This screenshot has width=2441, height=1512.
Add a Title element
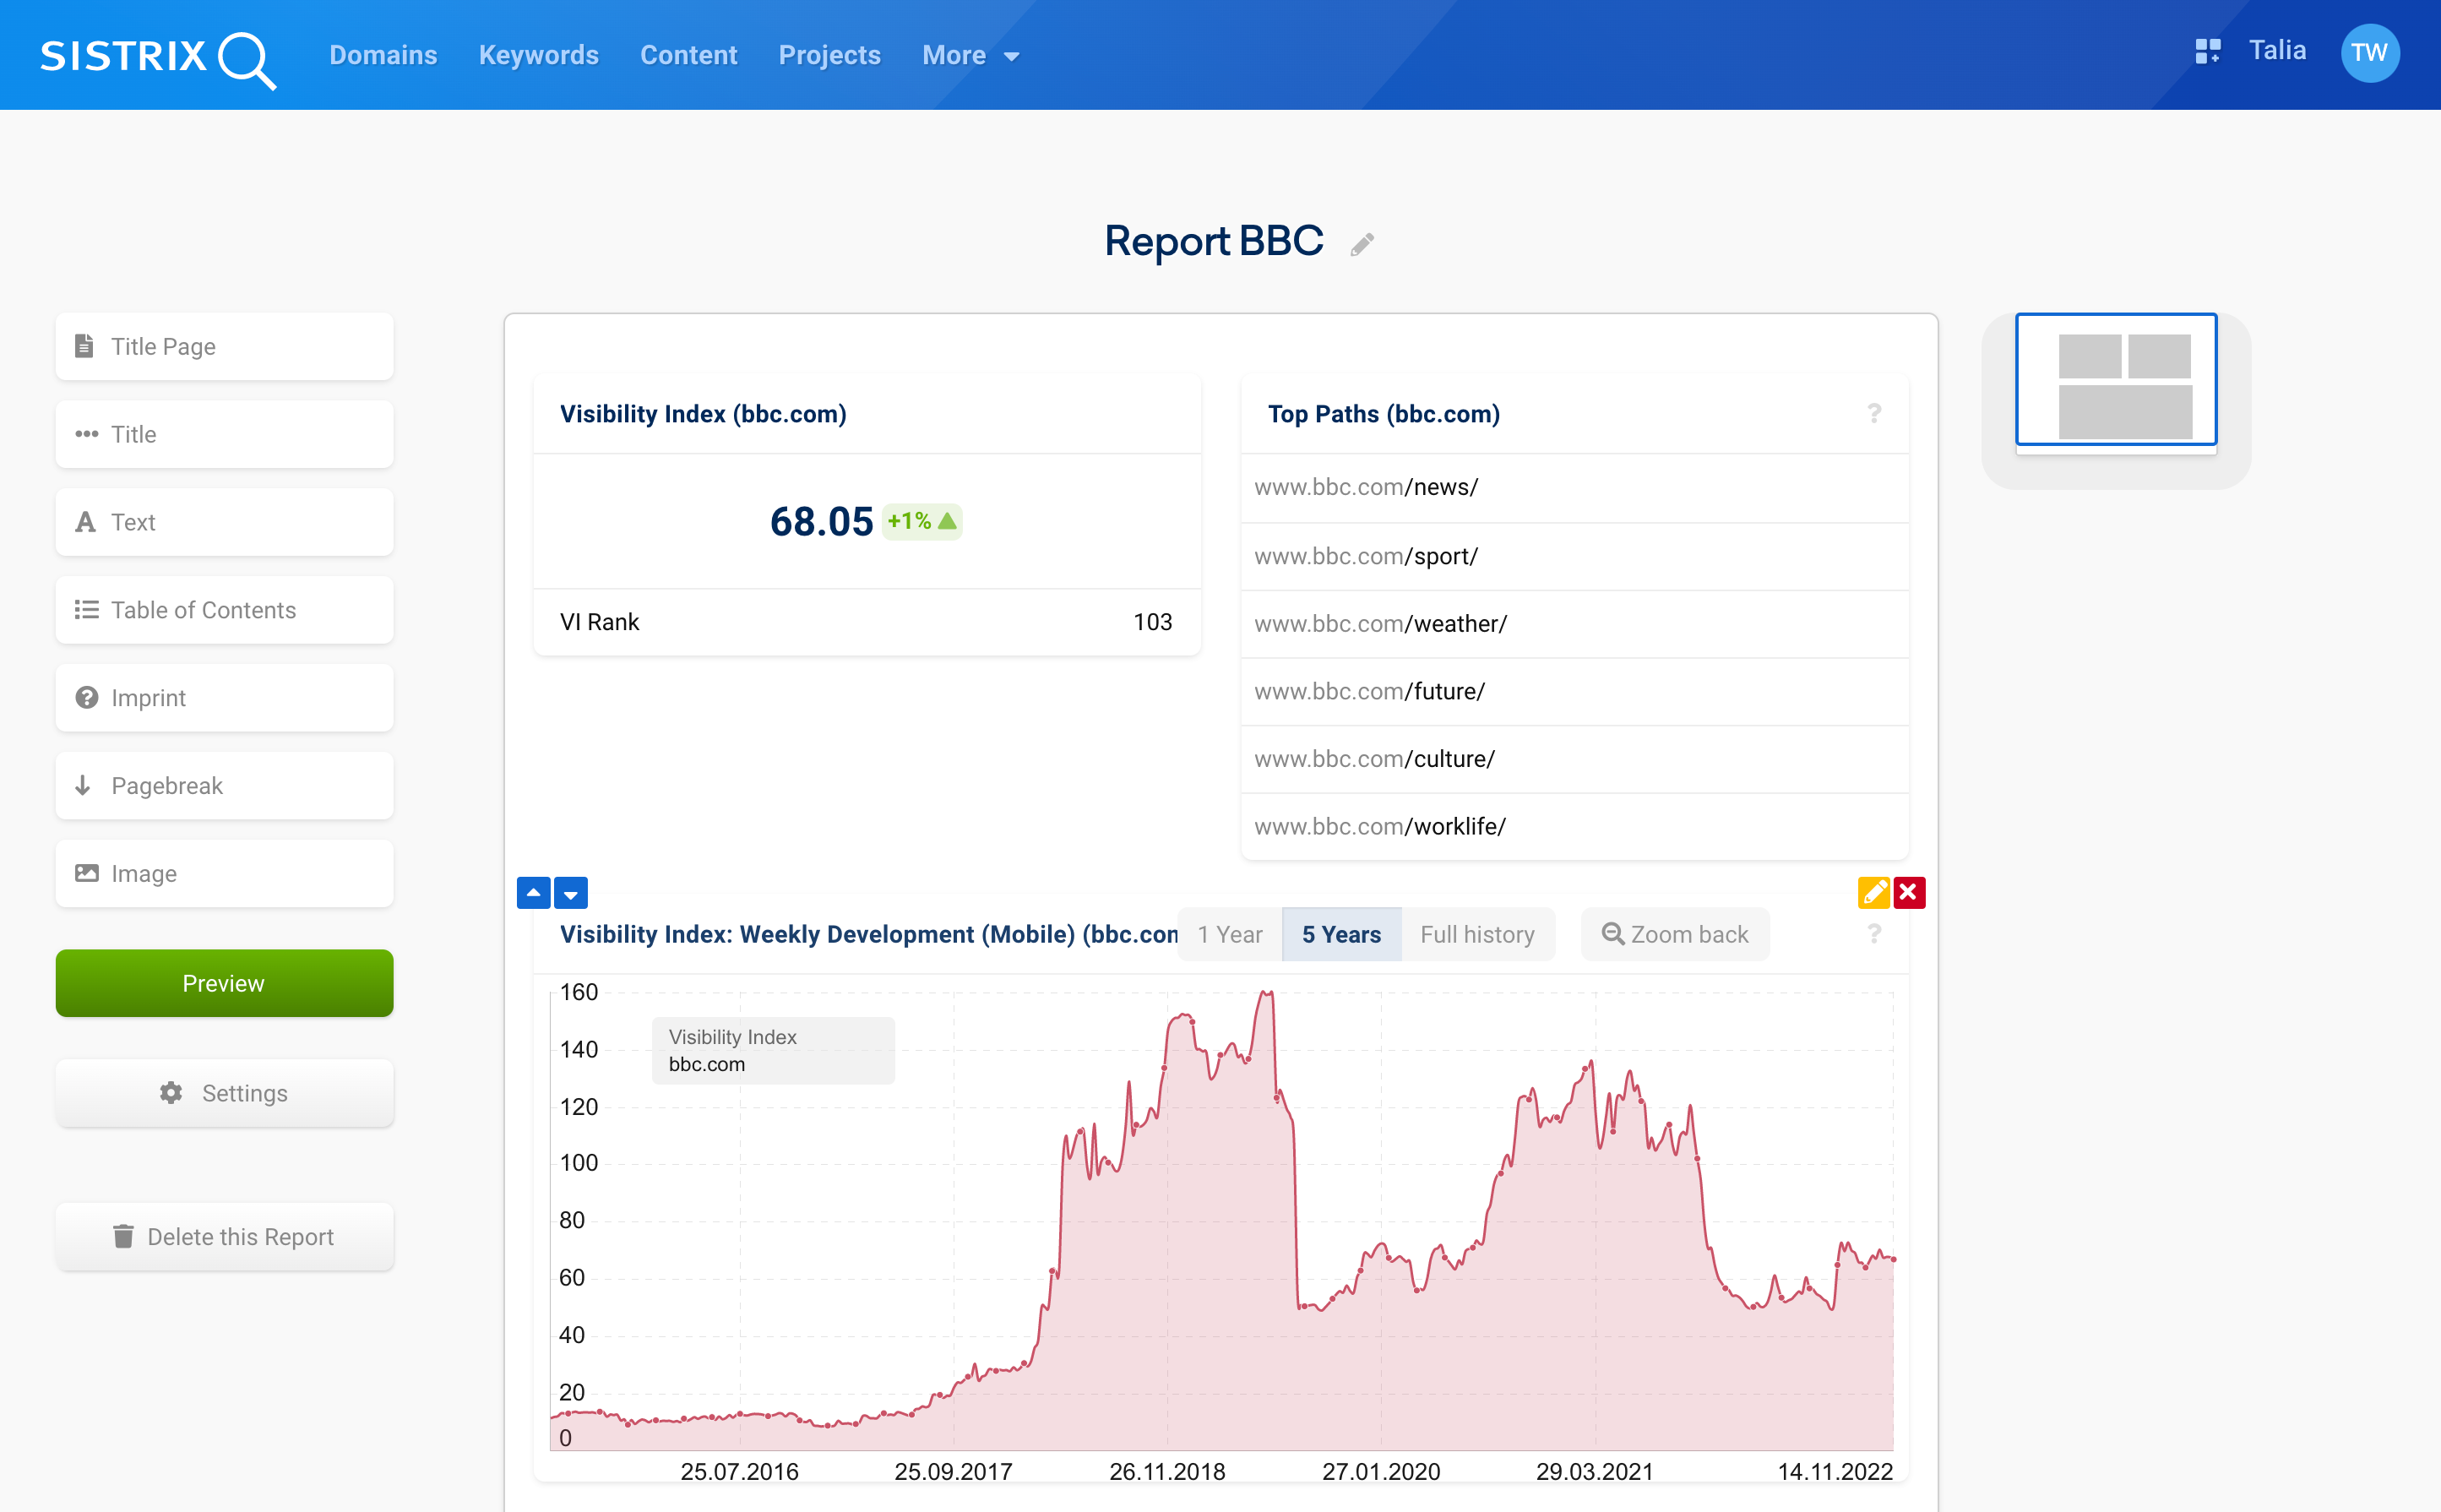coord(225,434)
